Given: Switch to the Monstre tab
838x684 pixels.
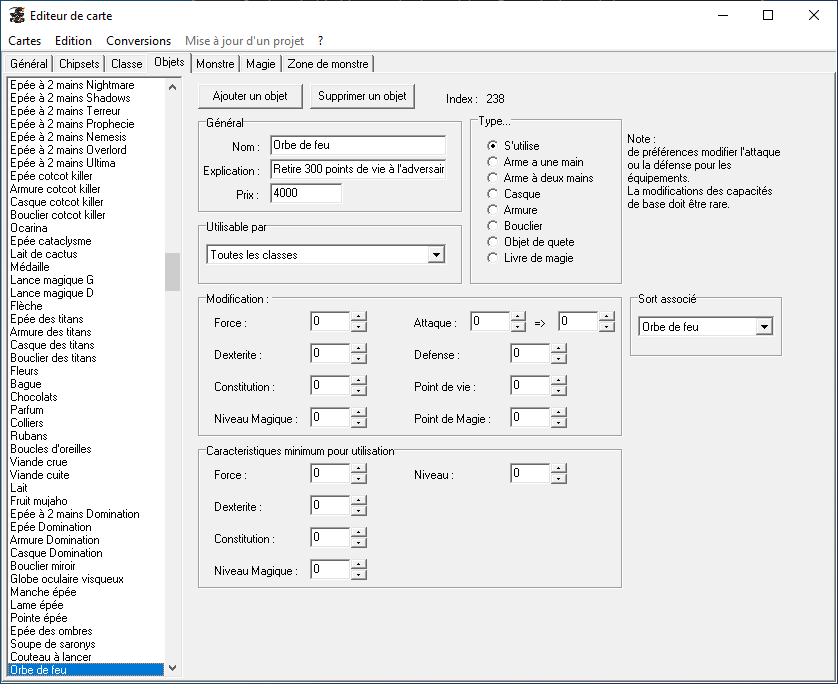Looking at the screenshot, I should 215,64.
